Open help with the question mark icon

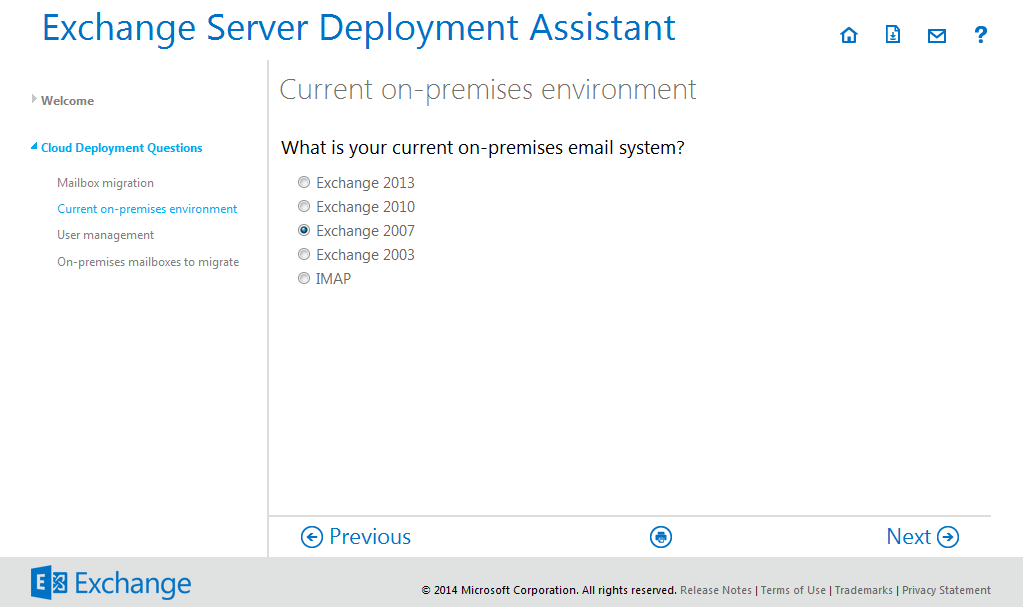click(x=980, y=35)
